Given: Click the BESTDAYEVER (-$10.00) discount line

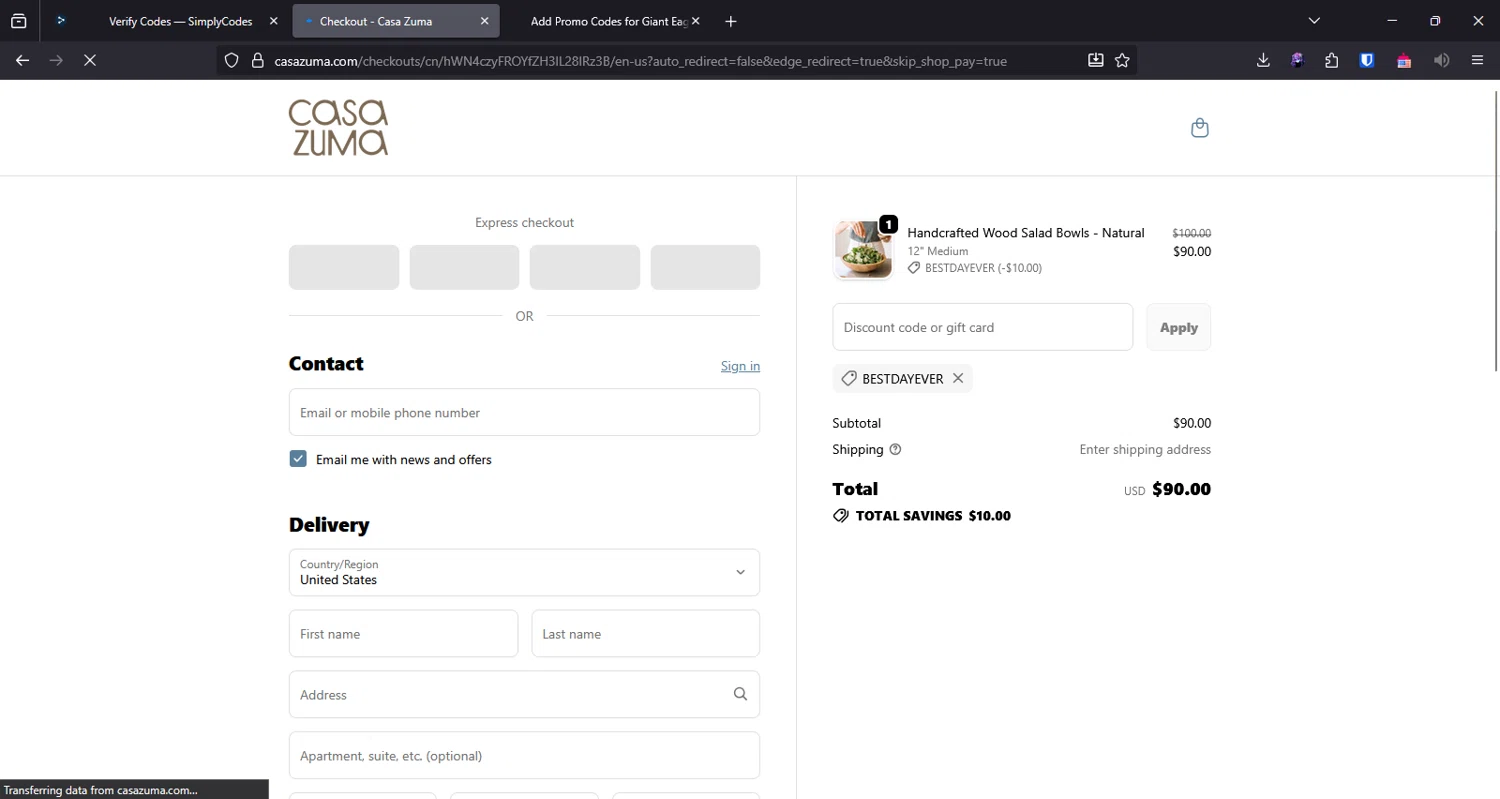Looking at the screenshot, I should pos(975,268).
